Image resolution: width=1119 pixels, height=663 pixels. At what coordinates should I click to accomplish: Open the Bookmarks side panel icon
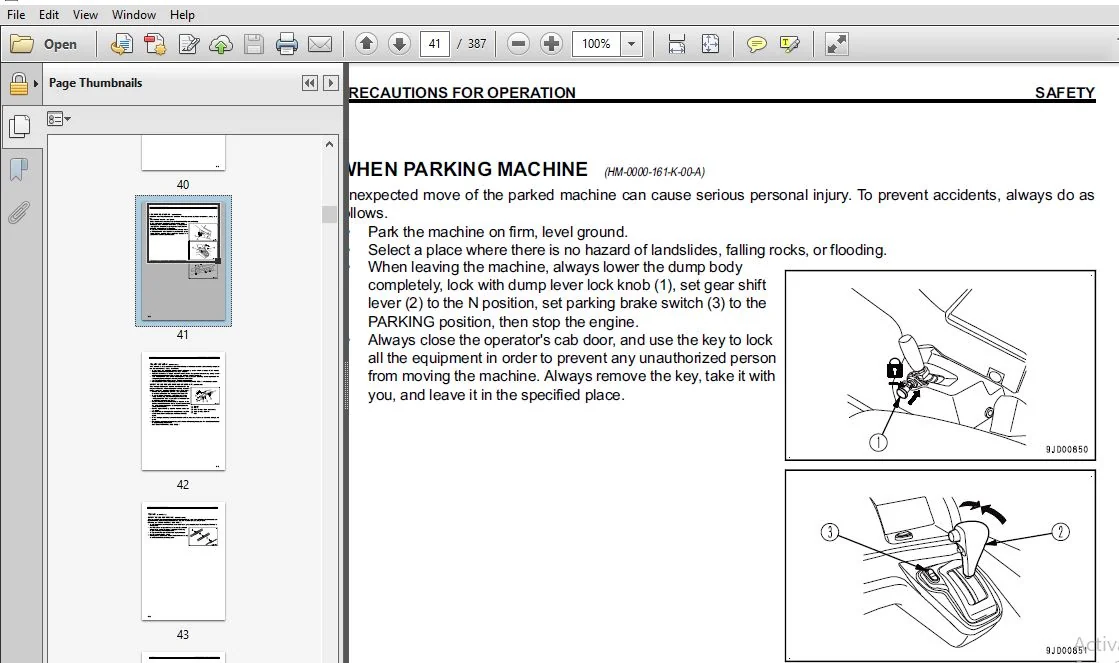tap(19, 170)
